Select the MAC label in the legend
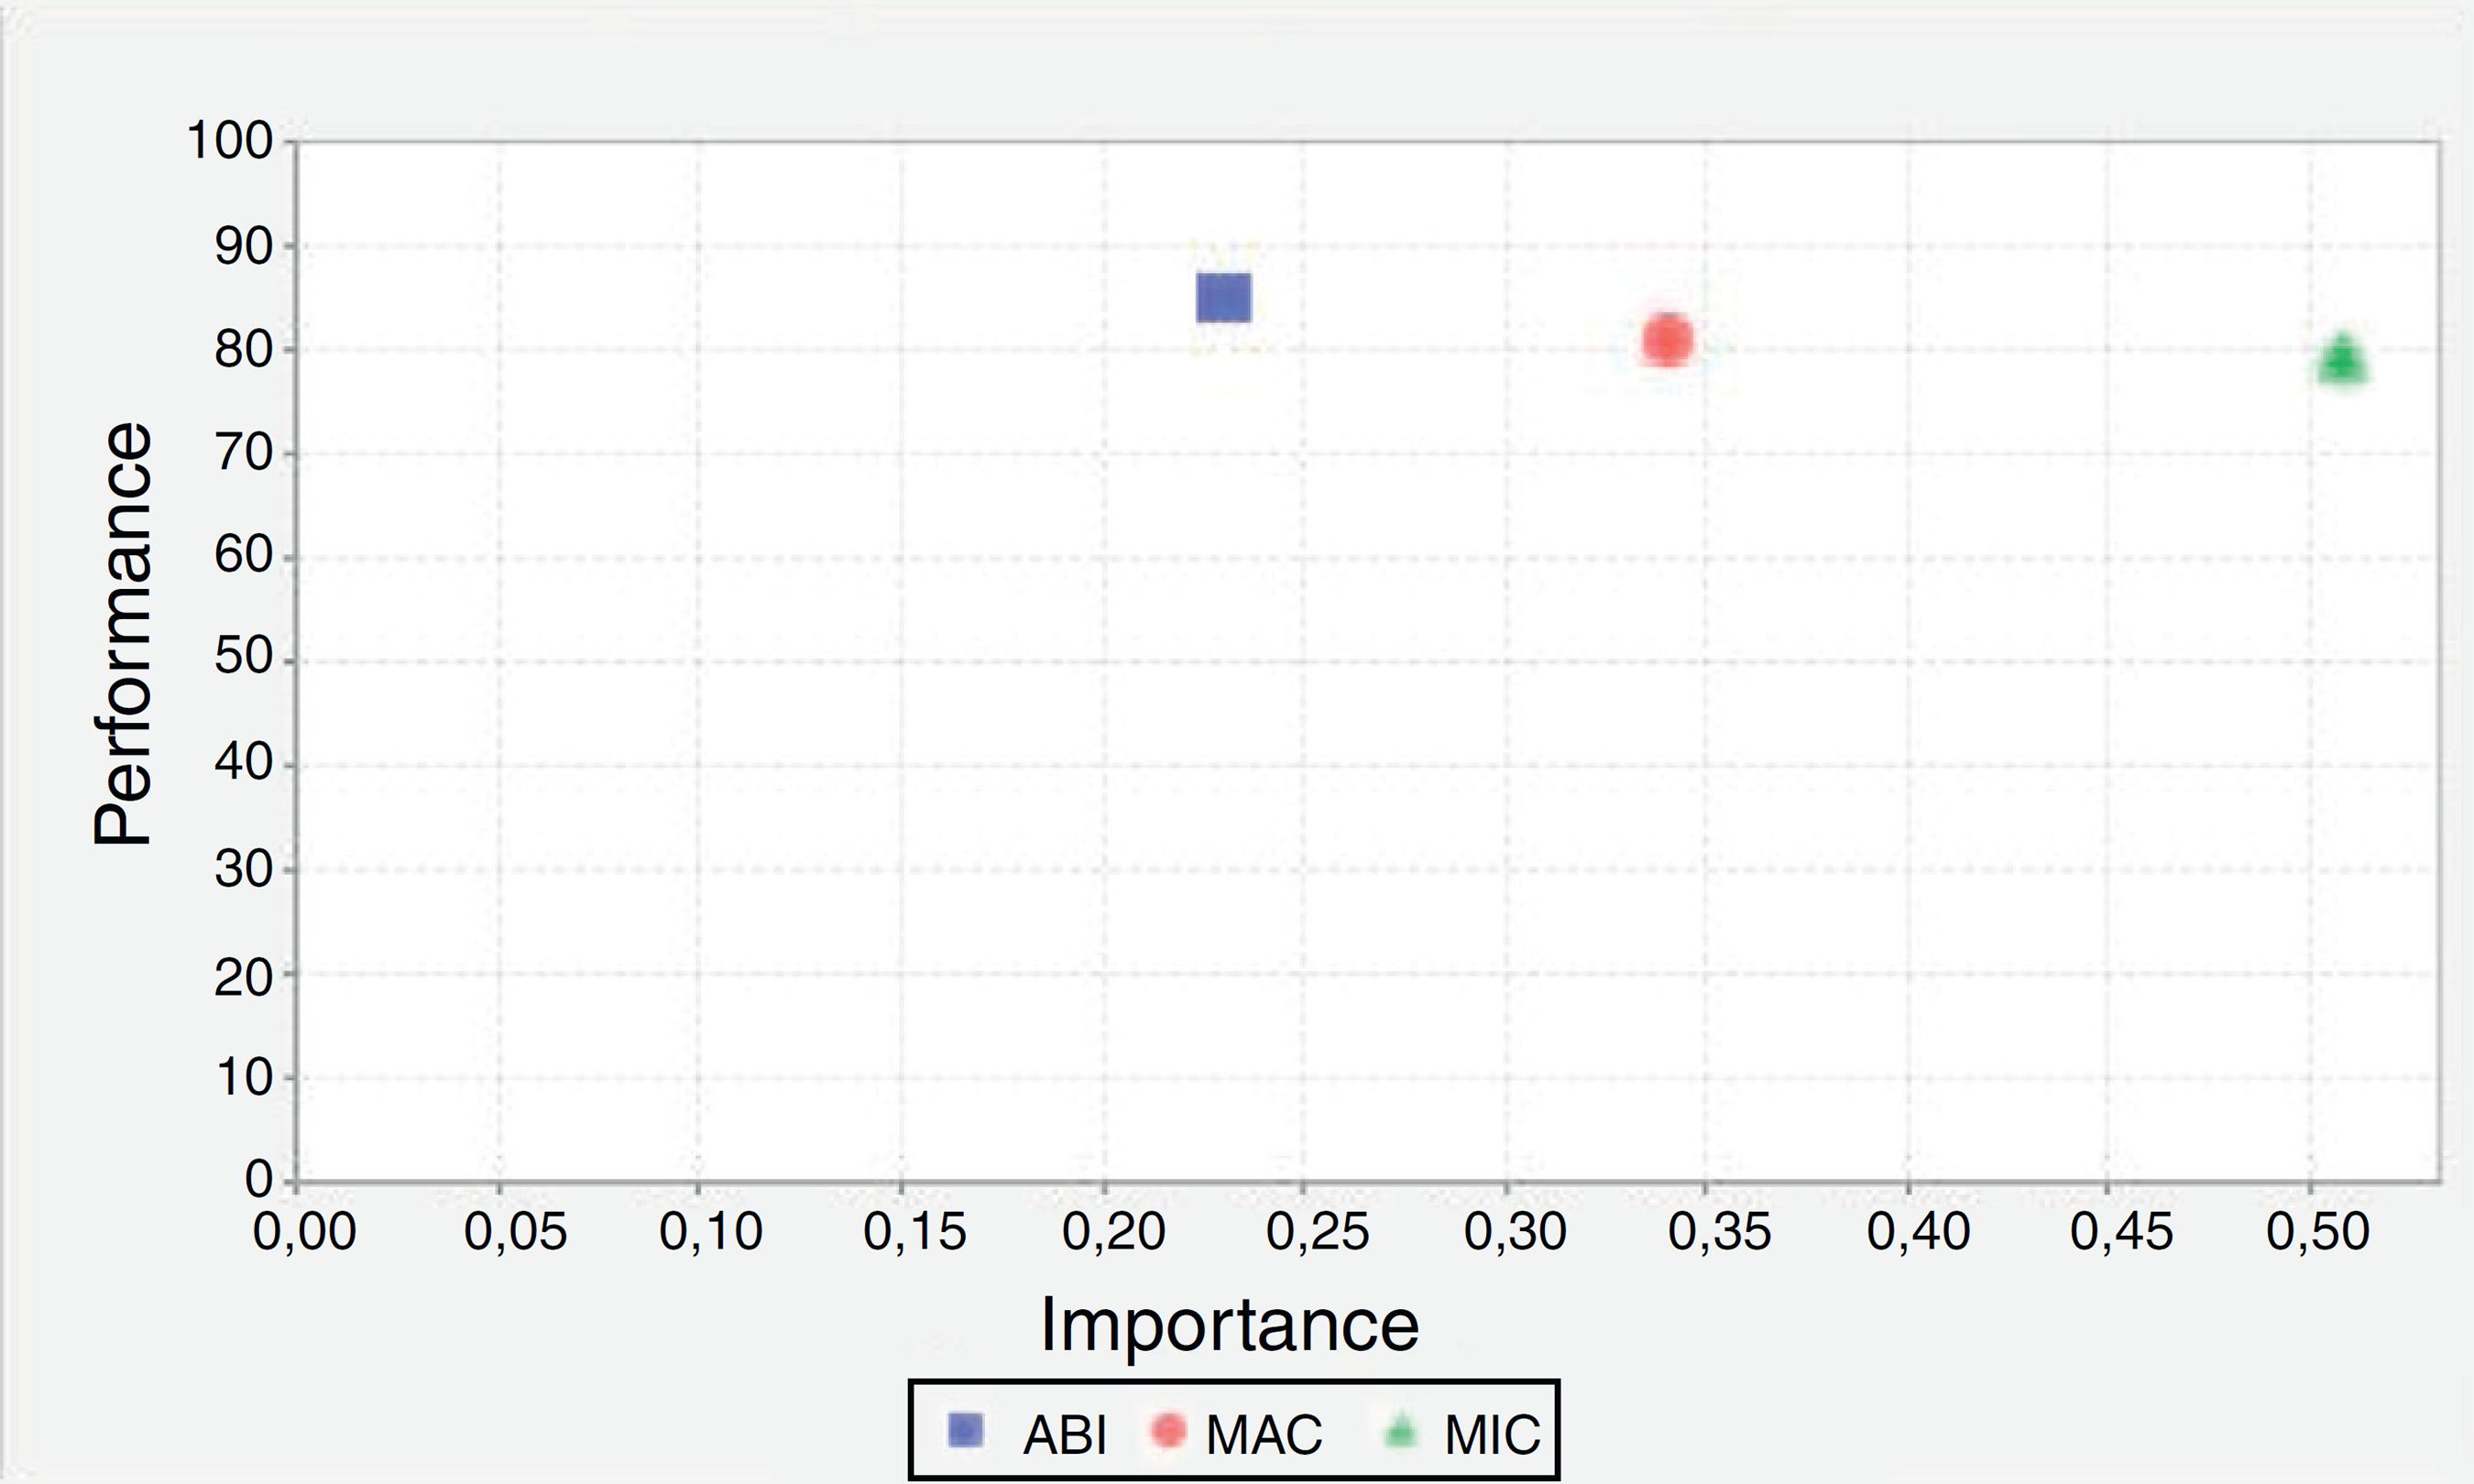2474x1484 pixels. point(1264,1436)
